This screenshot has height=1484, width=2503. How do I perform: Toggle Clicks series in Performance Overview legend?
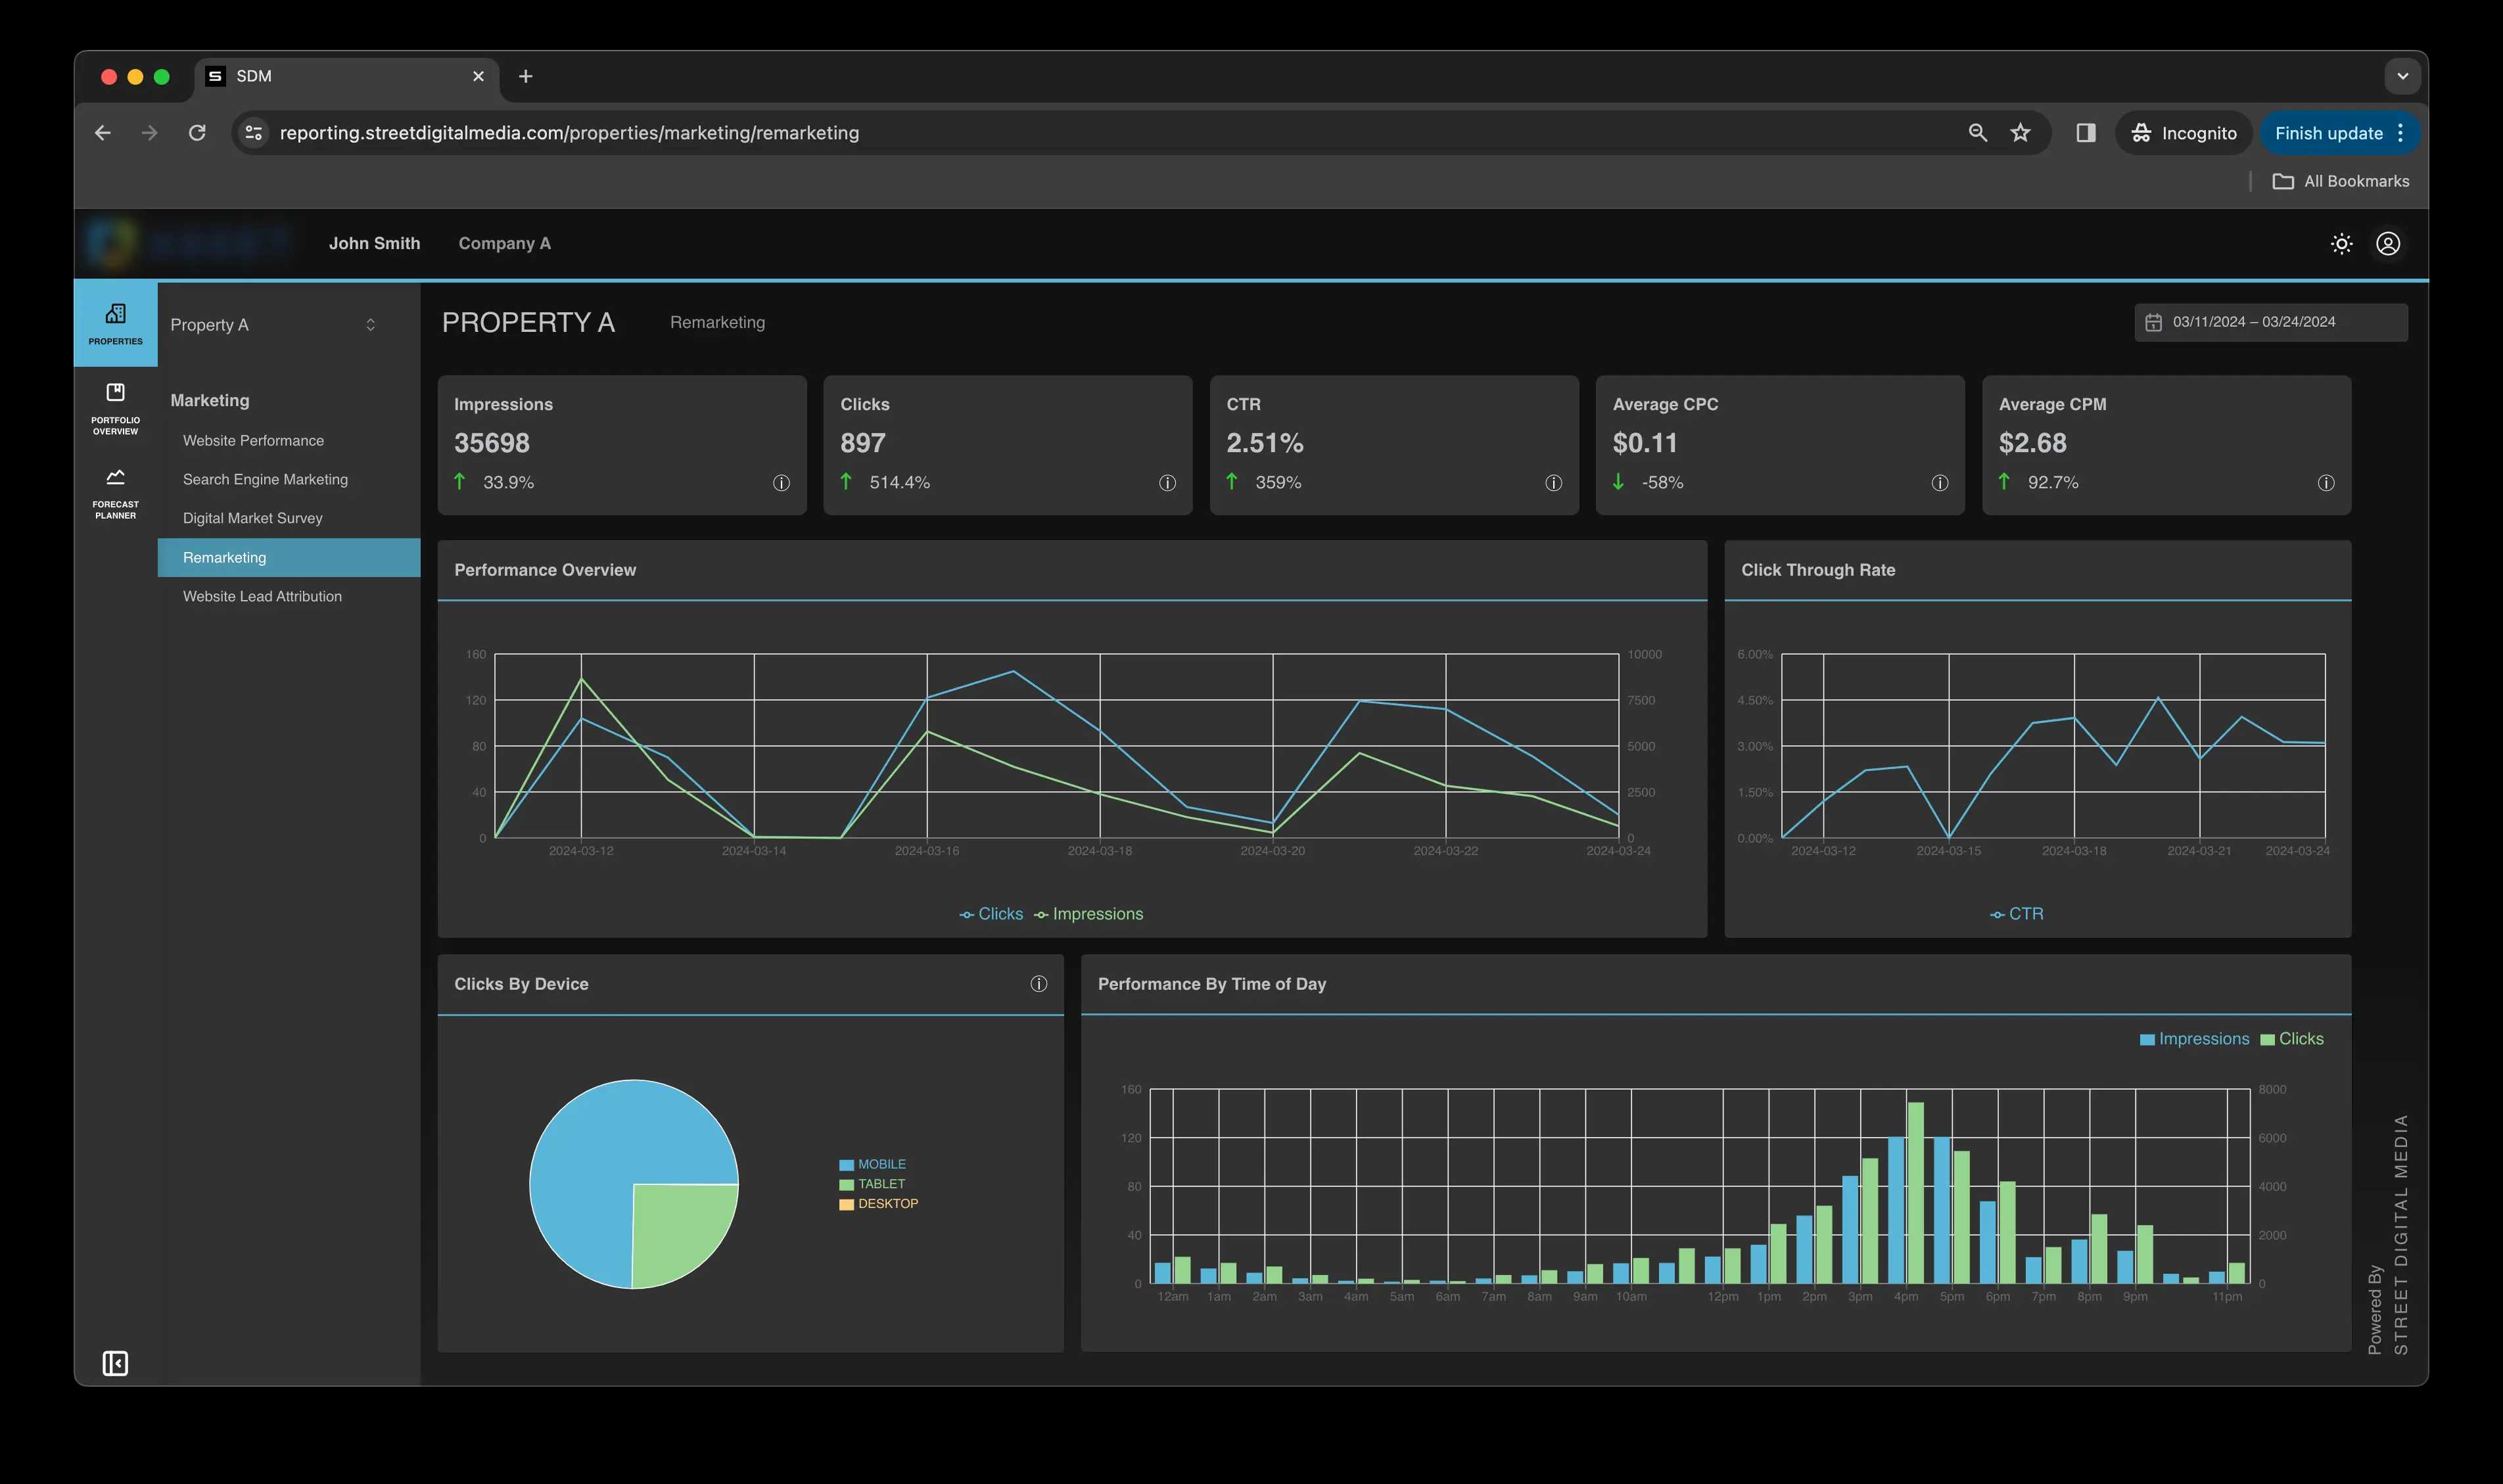[991, 914]
